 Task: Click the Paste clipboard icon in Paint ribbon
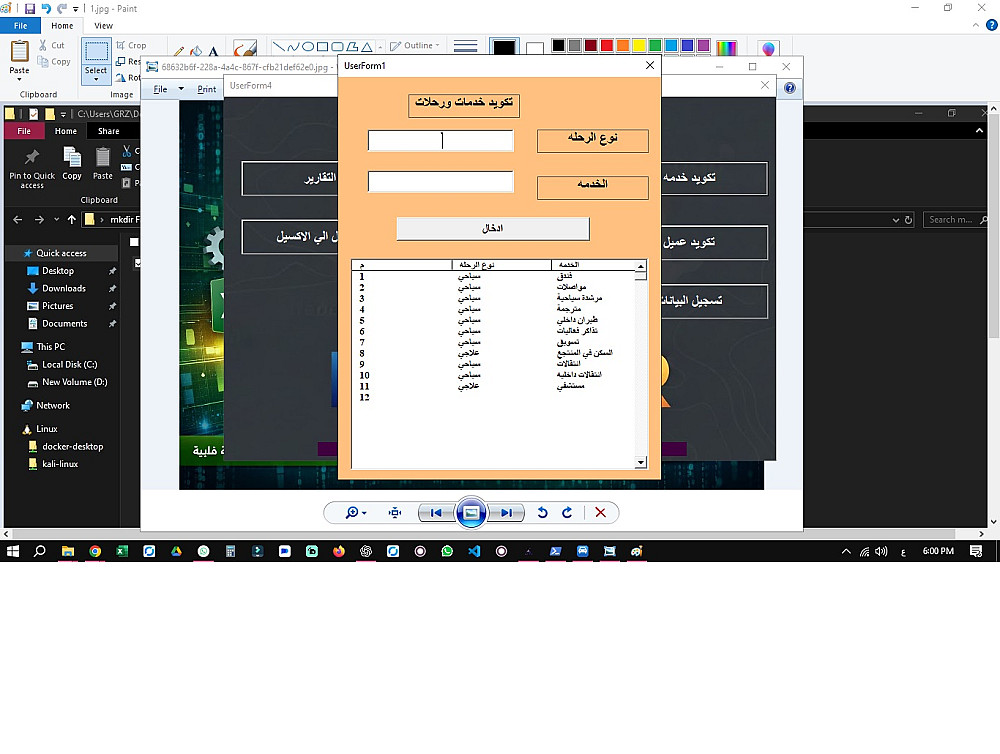[19, 51]
